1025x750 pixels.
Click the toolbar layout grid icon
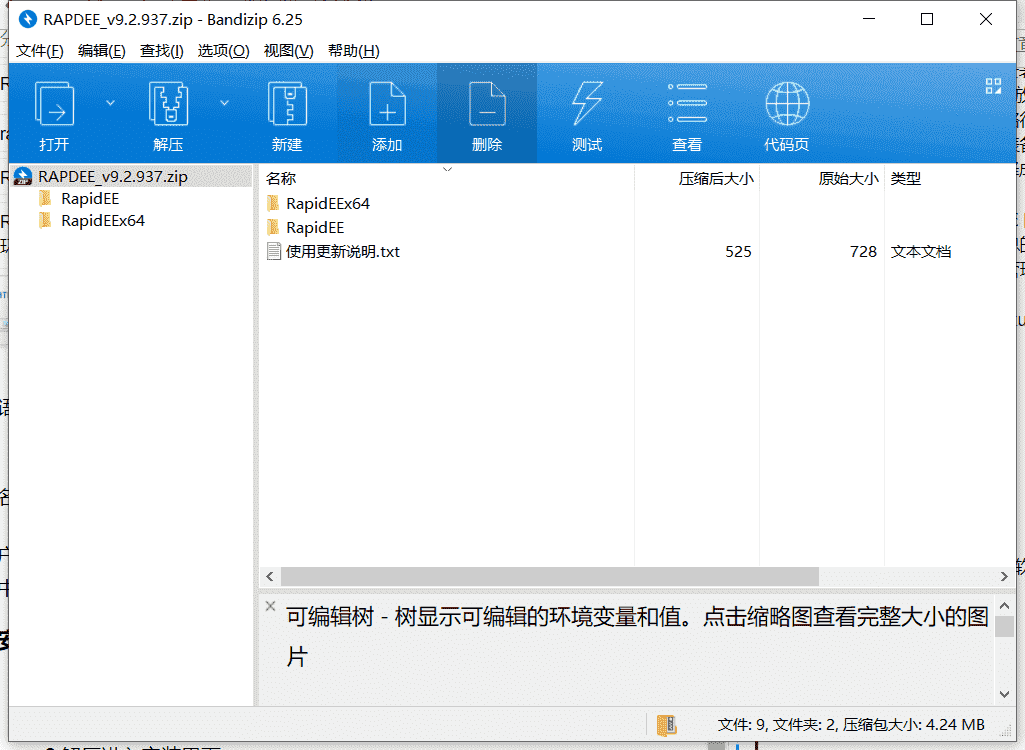tap(993, 86)
